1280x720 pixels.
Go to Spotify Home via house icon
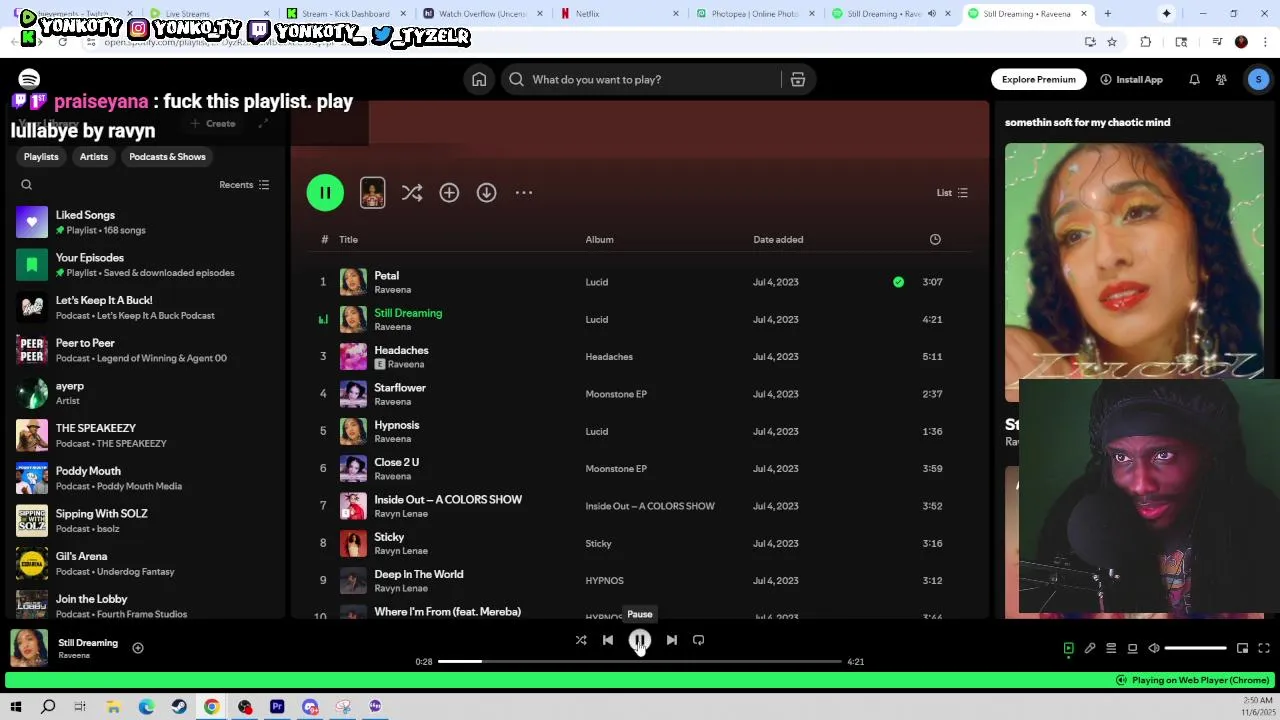tap(479, 80)
